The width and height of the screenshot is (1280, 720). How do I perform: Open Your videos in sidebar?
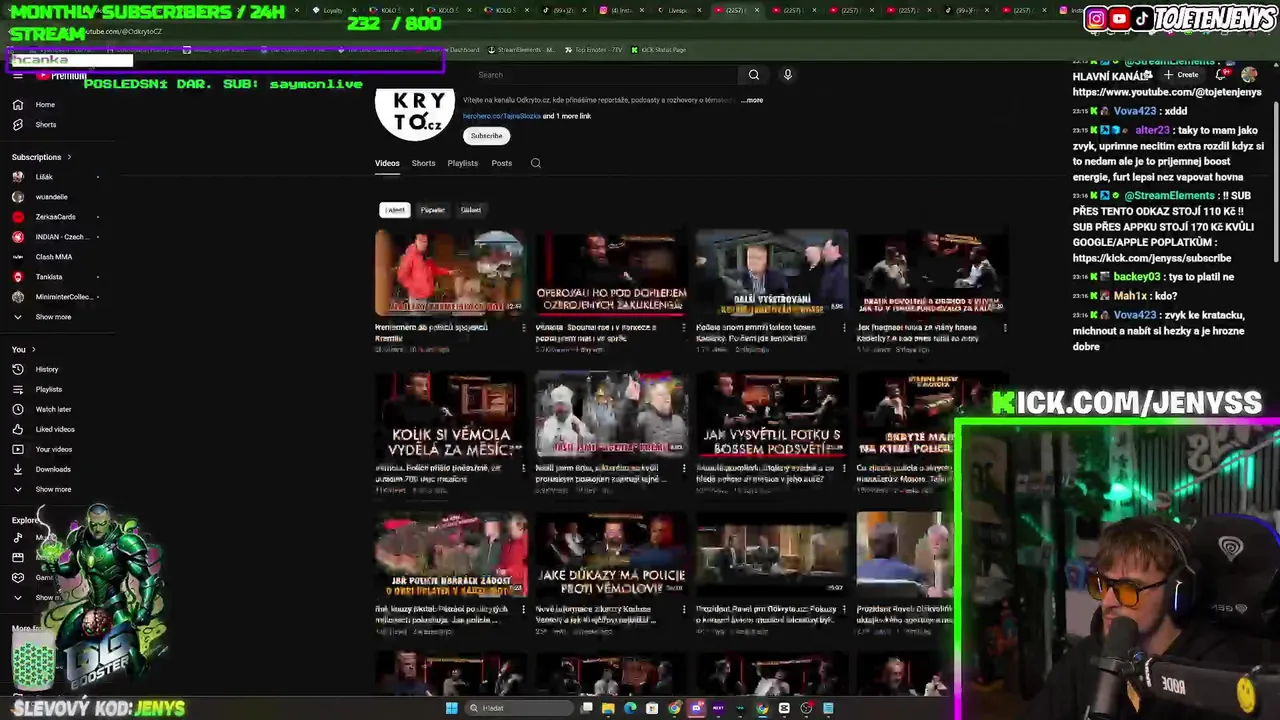[53, 450]
